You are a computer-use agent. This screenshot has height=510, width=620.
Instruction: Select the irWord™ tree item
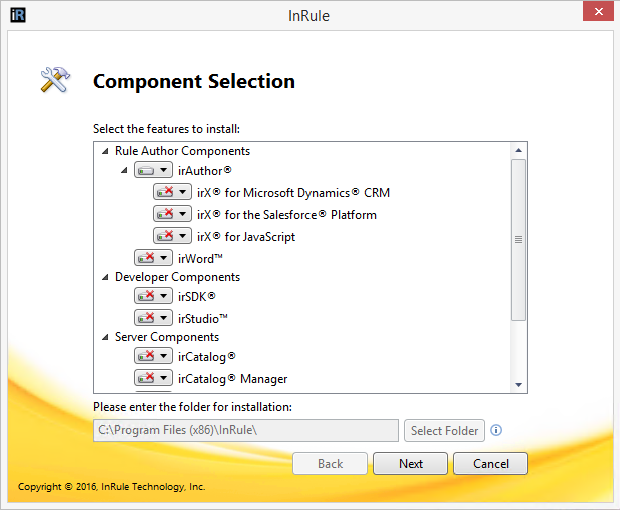click(200, 259)
